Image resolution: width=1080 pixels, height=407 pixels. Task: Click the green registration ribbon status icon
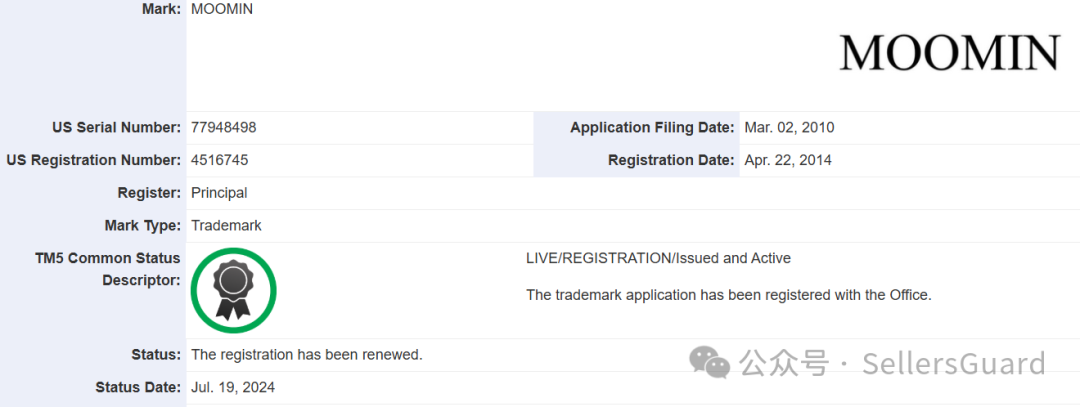(233, 290)
